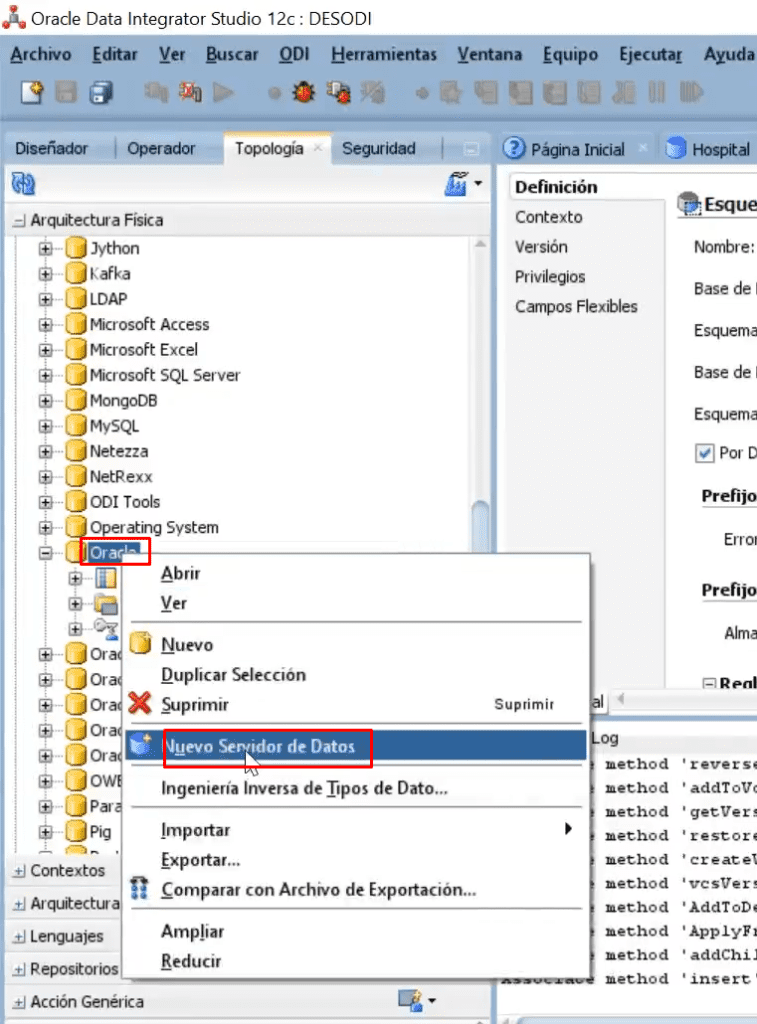
Task: Click the Hospital editor tab icon
Action: click(x=676, y=148)
